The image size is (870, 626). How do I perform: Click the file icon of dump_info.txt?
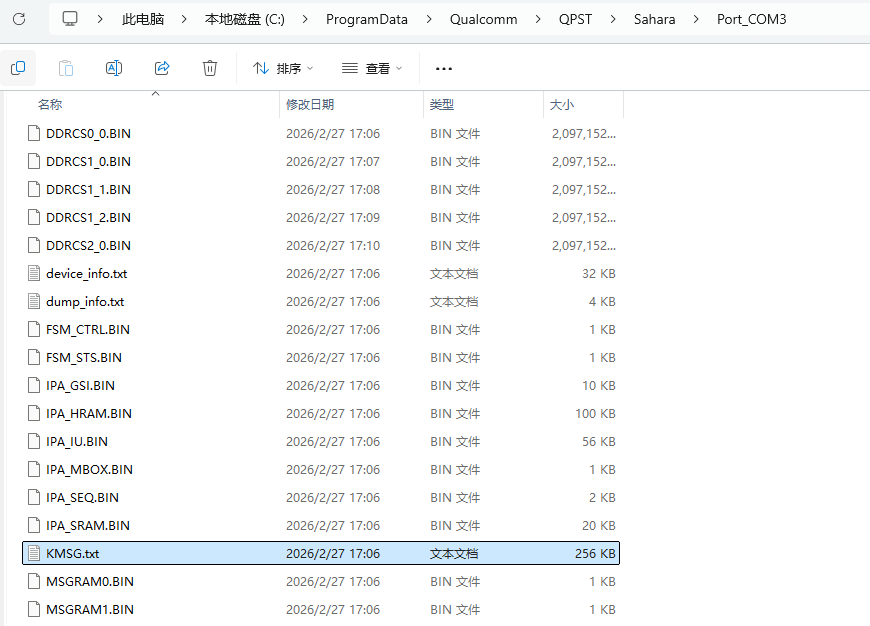tap(34, 301)
